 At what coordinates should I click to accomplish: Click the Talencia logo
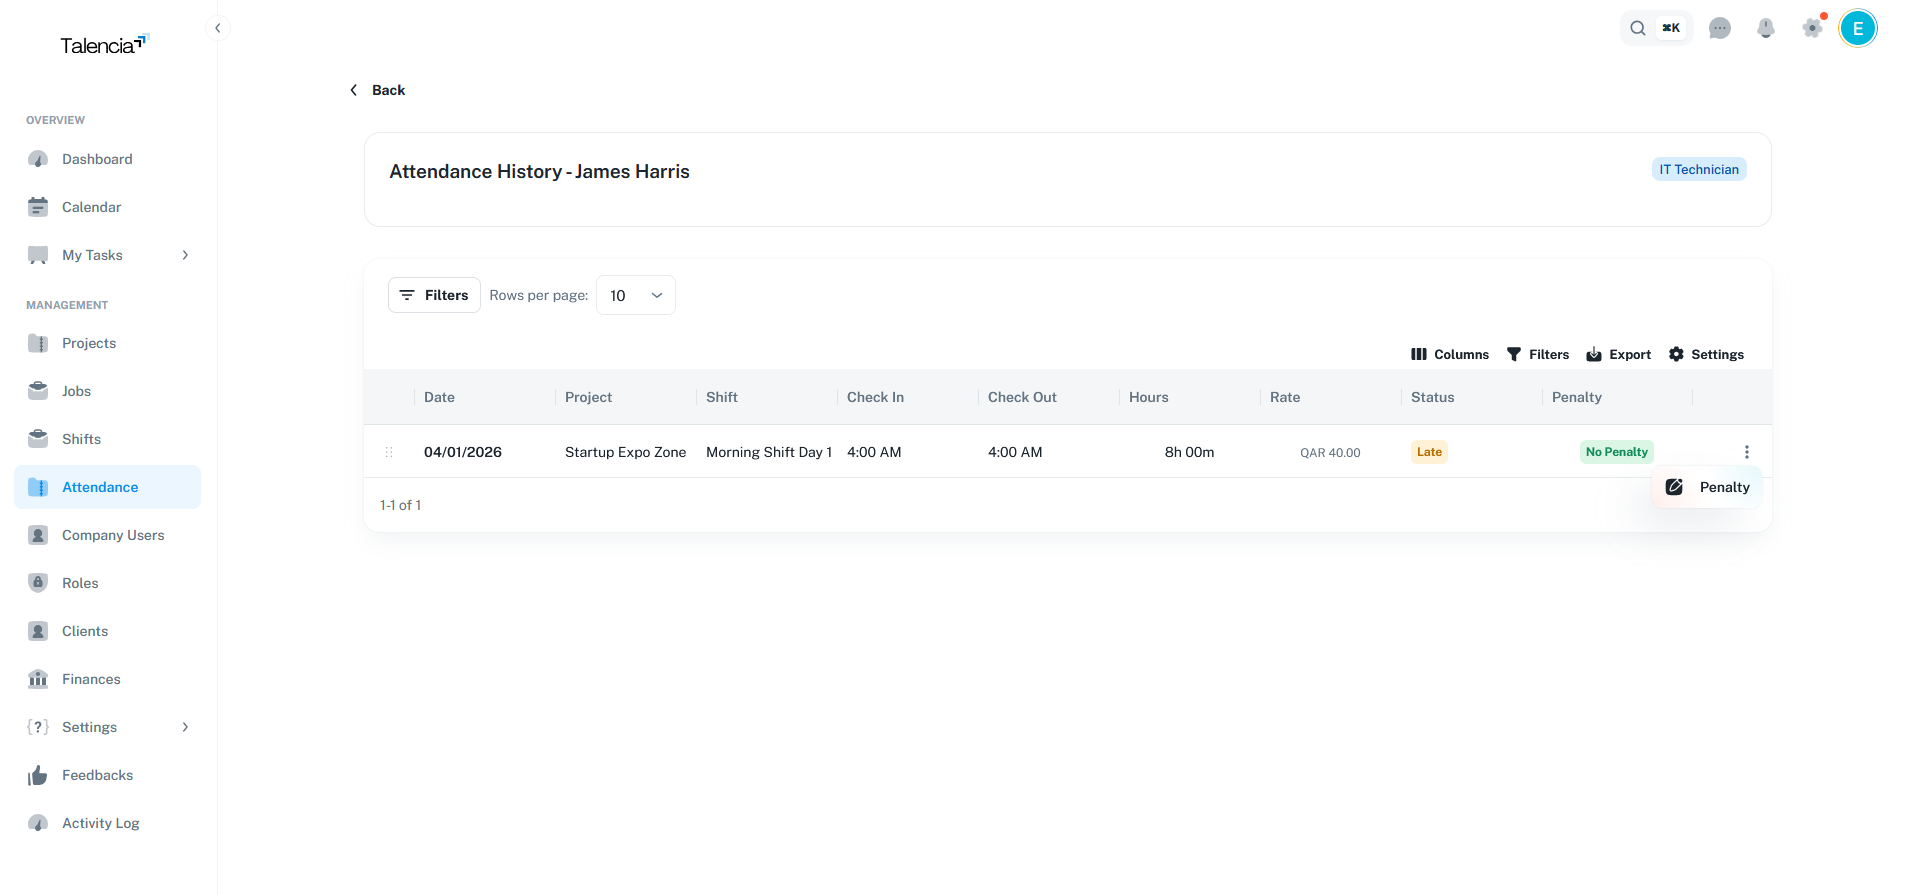coord(104,45)
